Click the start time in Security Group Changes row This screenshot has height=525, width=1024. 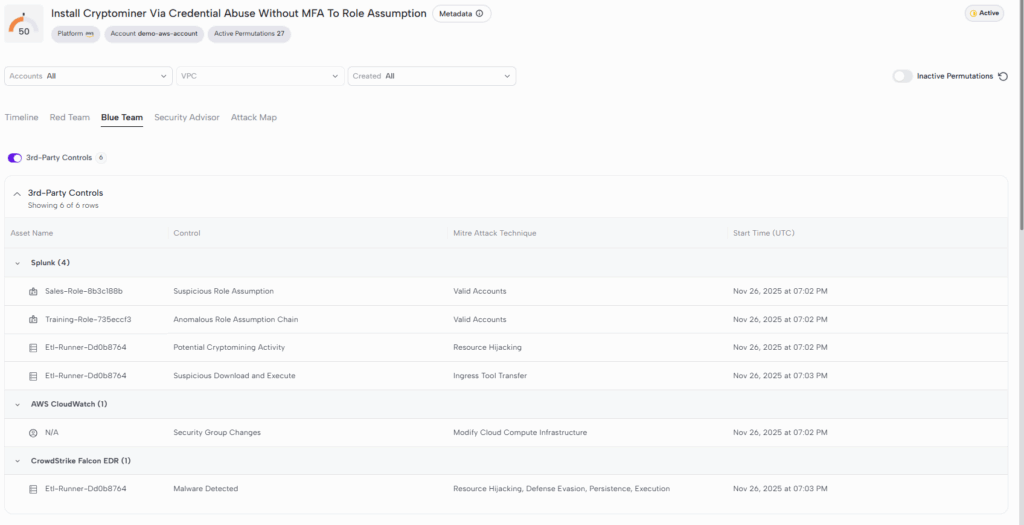(x=780, y=432)
